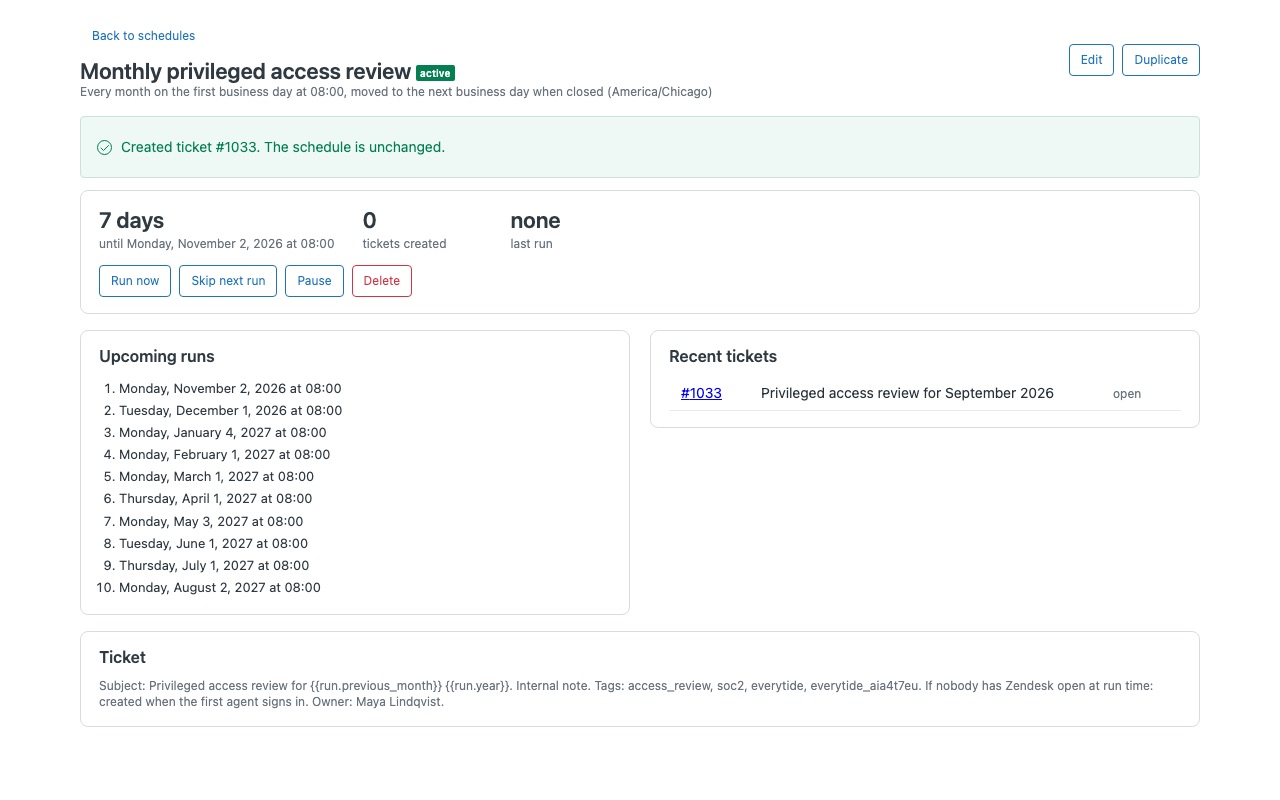Click the ticket template subject and tags text
This screenshot has height=800, width=1280.
[626, 694]
